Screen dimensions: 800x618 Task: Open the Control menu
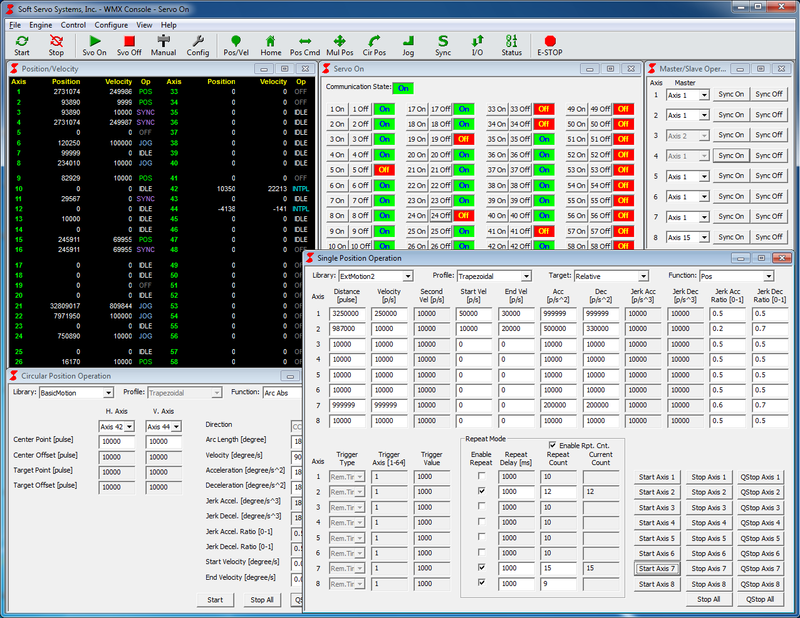pos(73,25)
